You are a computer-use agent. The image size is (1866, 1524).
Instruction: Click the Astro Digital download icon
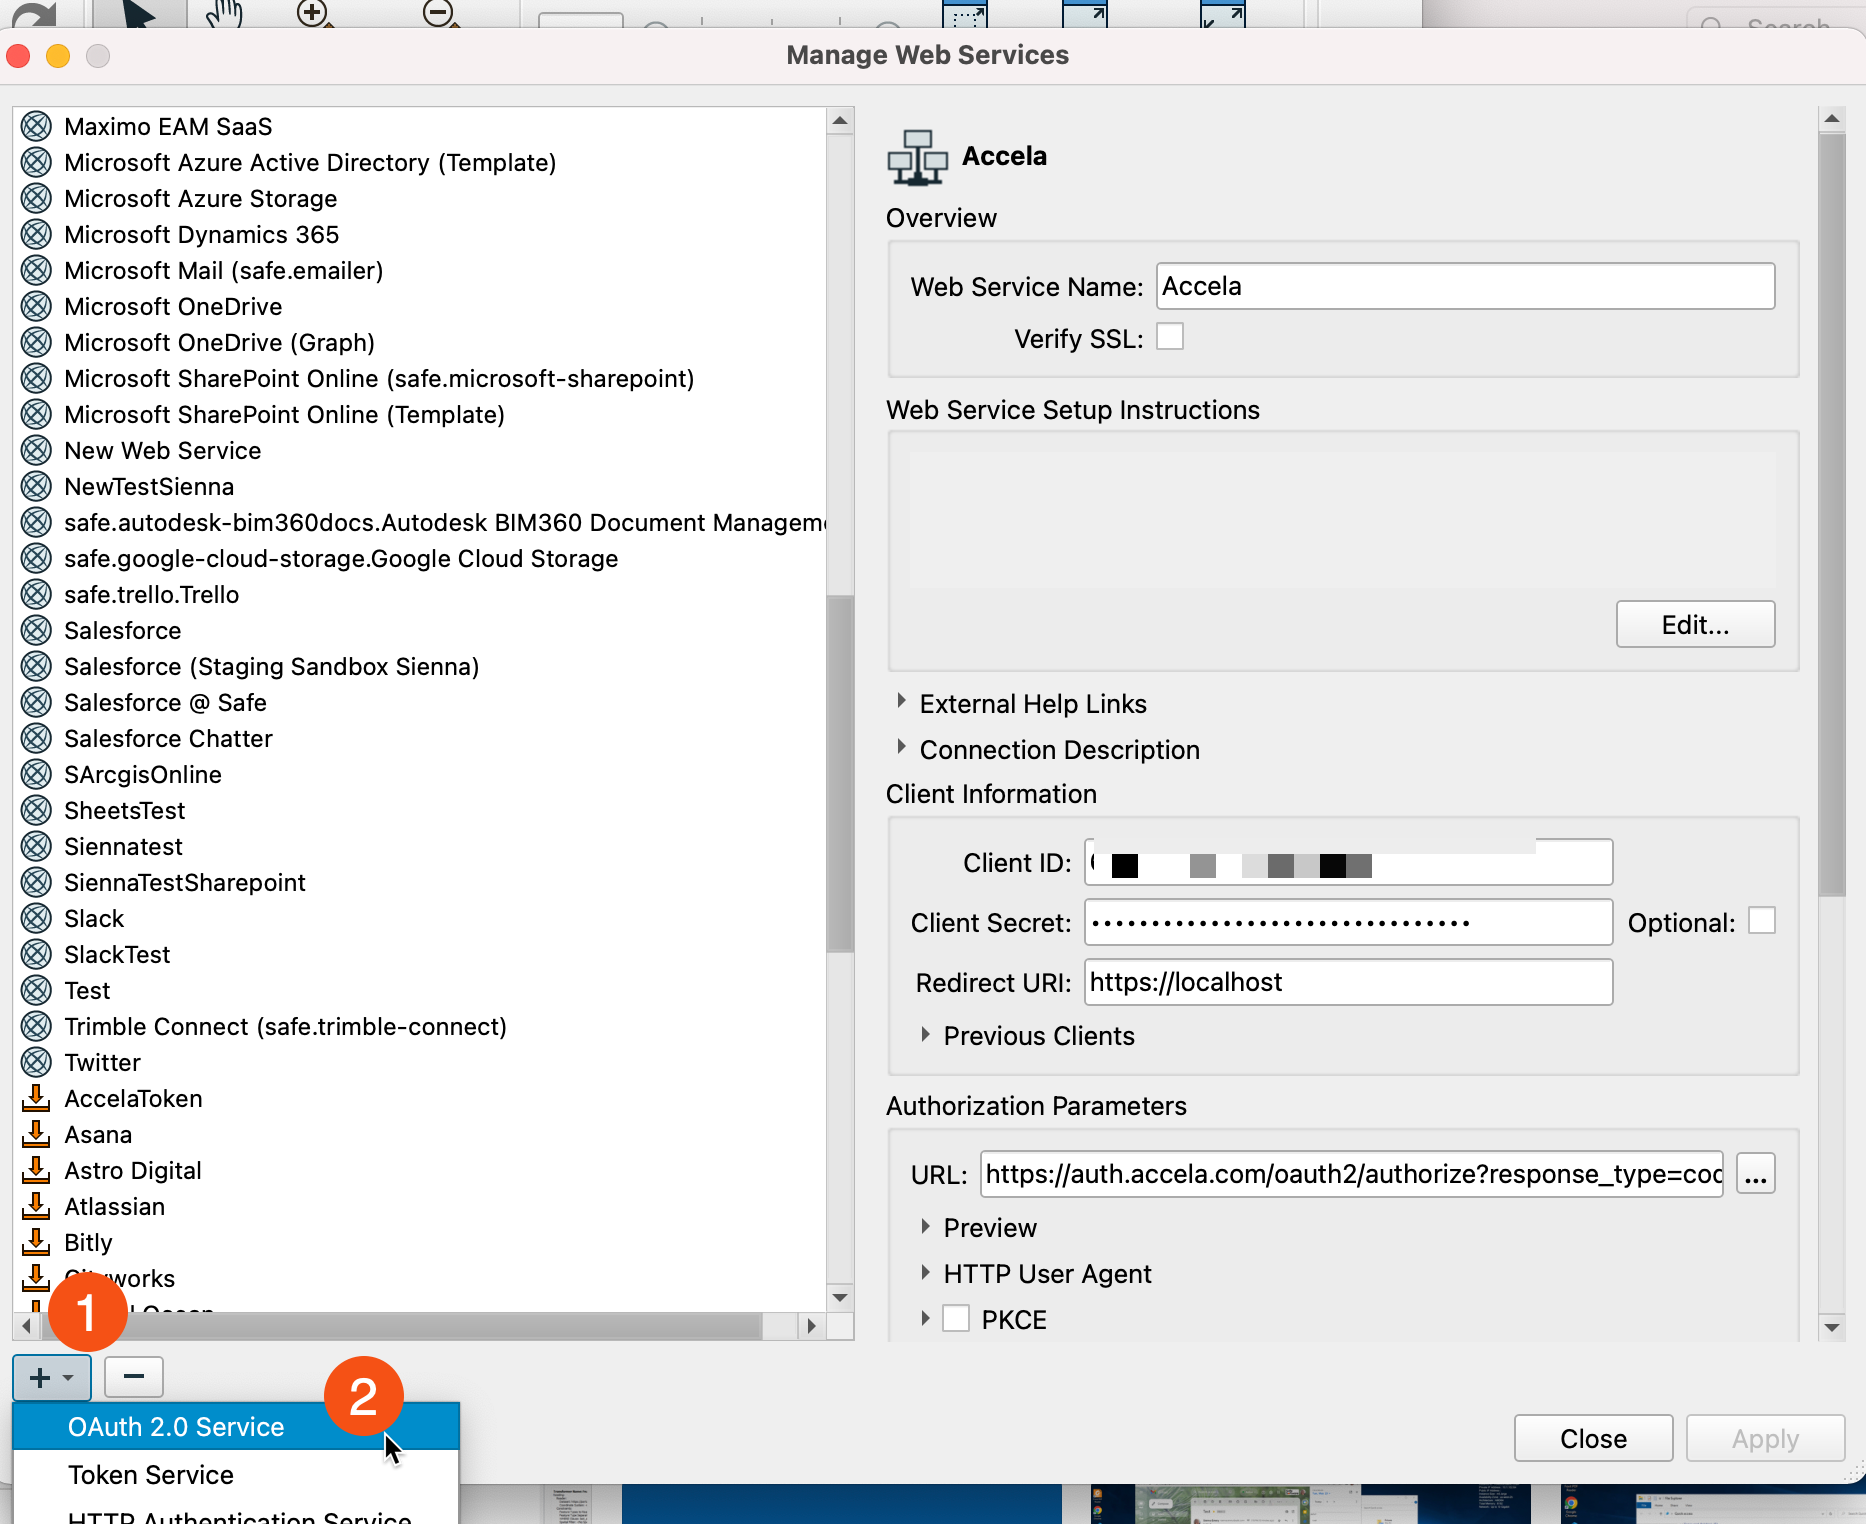[x=36, y=1170]
